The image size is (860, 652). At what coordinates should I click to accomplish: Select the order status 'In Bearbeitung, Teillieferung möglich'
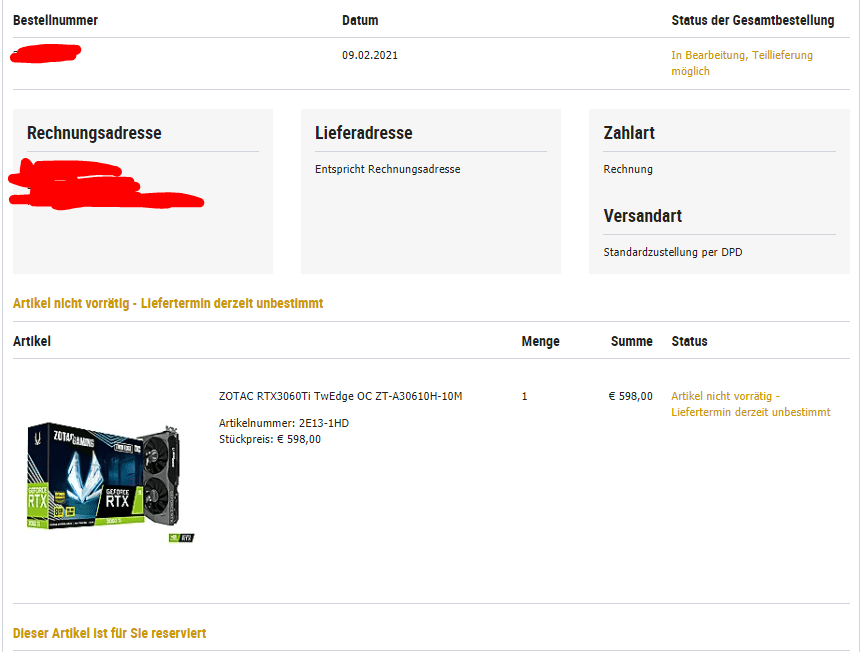pyautogui.click(x=742, y=63)
